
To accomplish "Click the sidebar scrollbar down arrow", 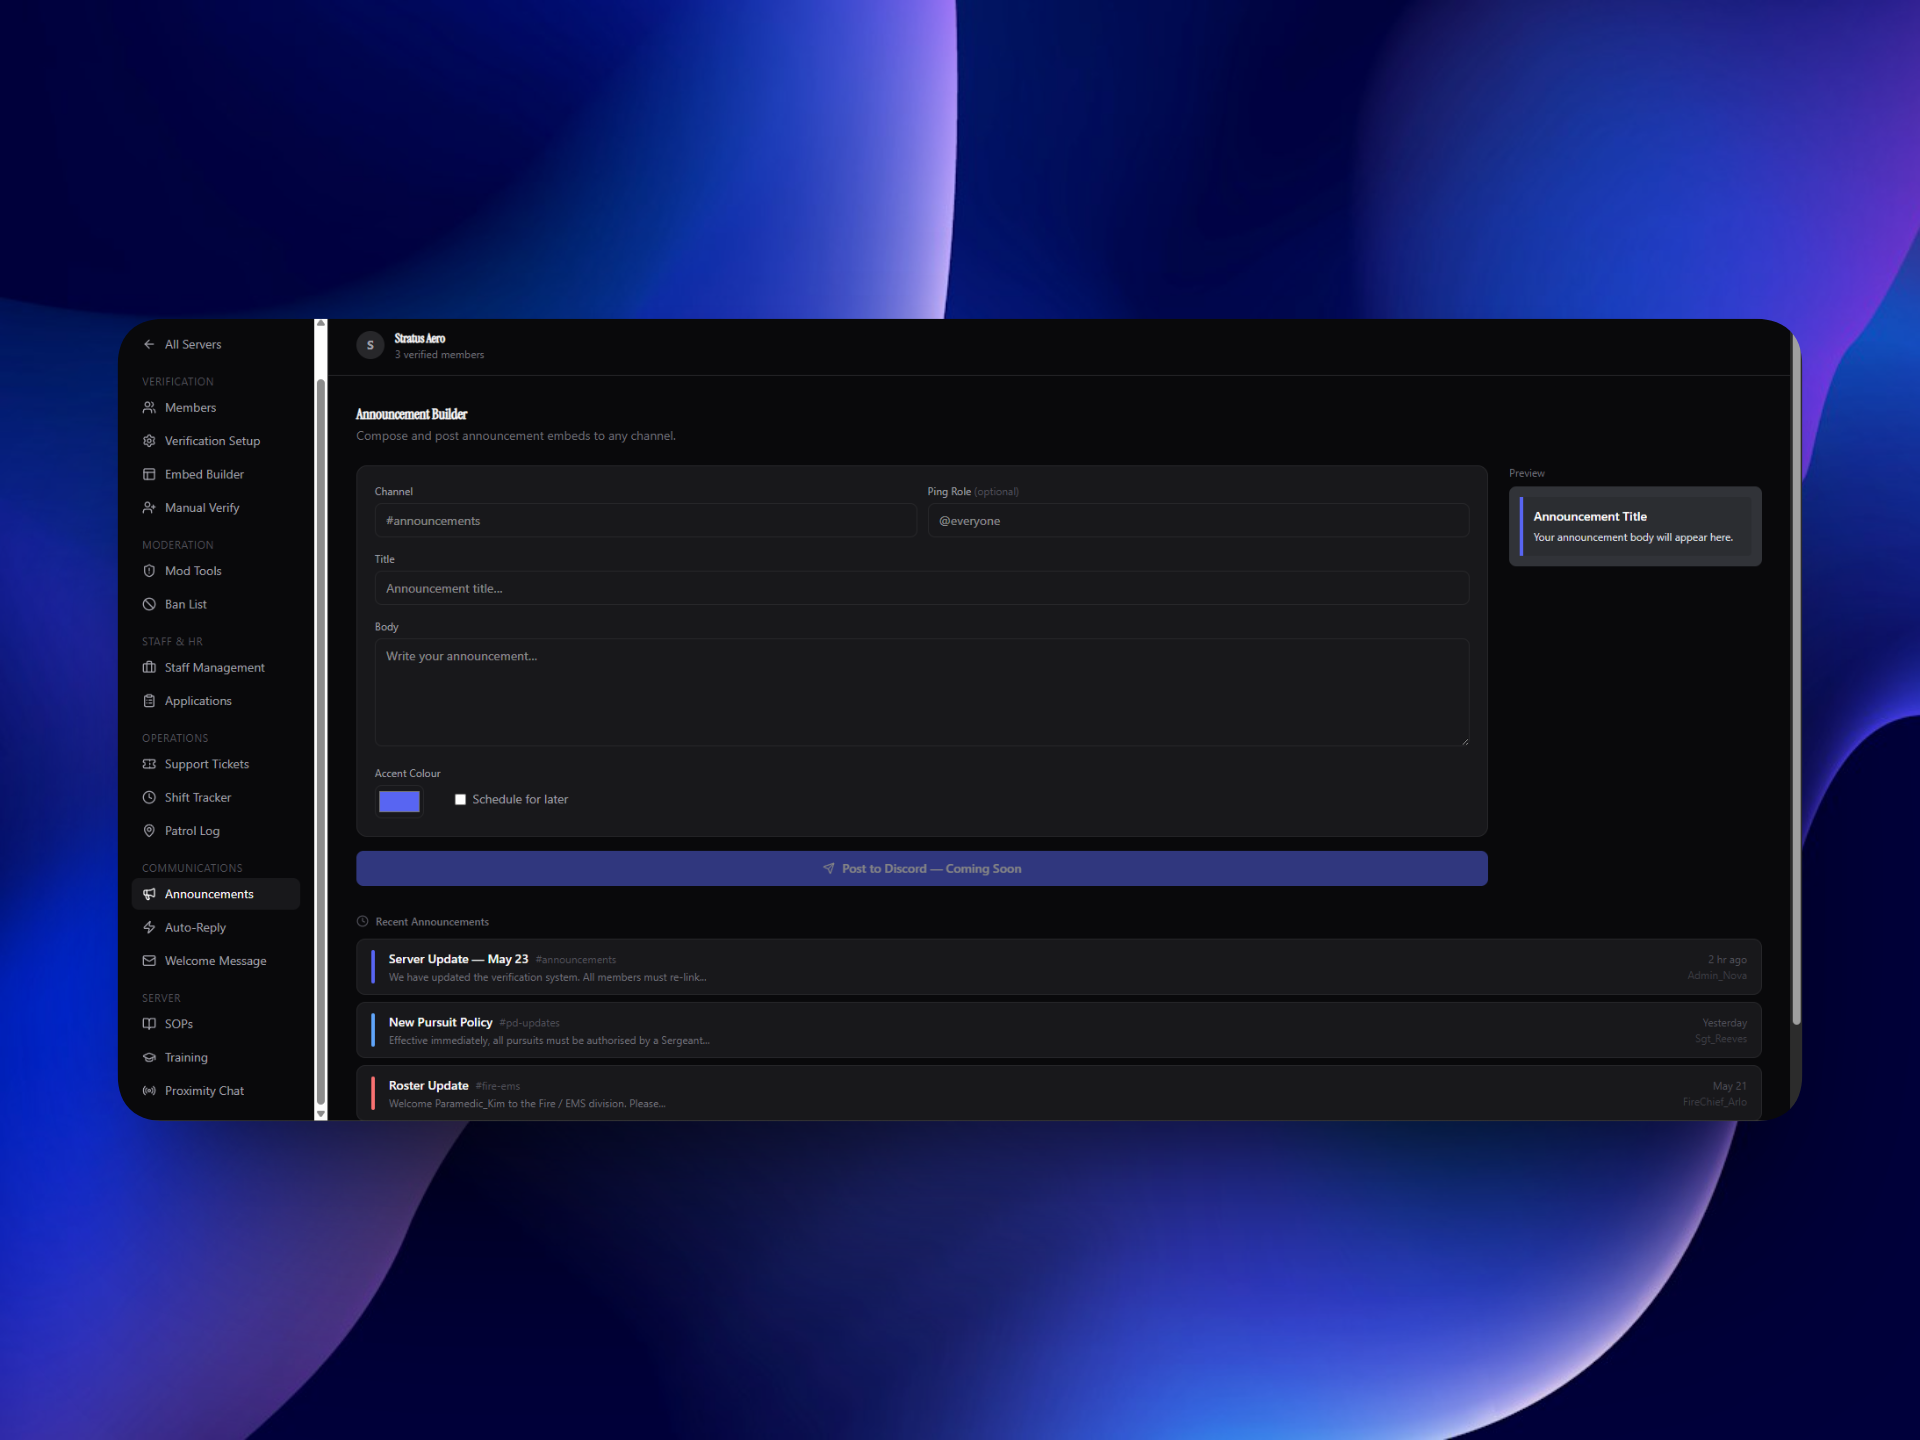I will (321, 1113).
